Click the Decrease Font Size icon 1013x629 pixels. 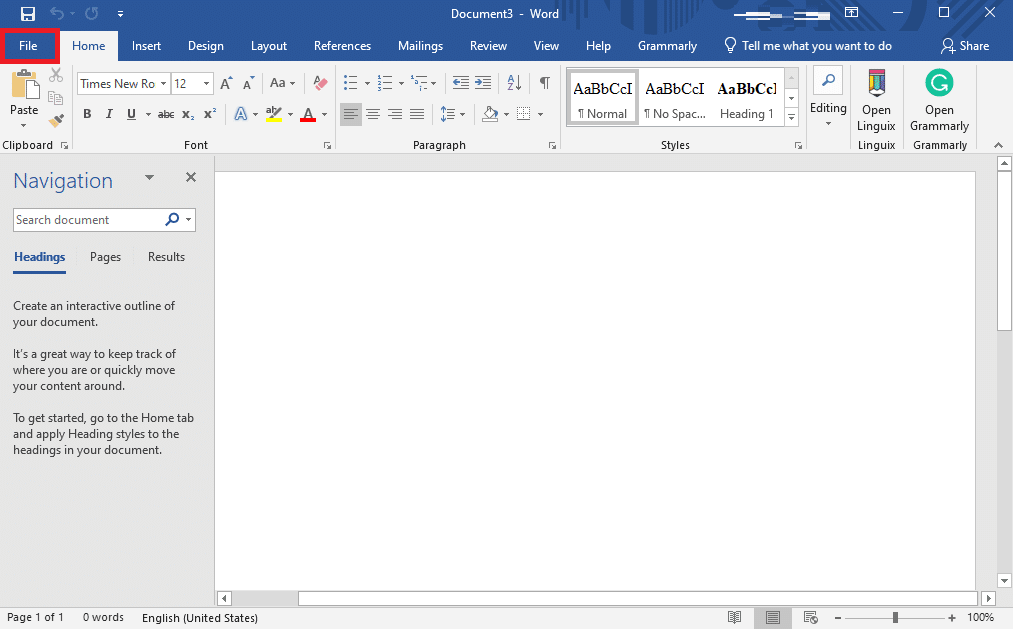249,83
